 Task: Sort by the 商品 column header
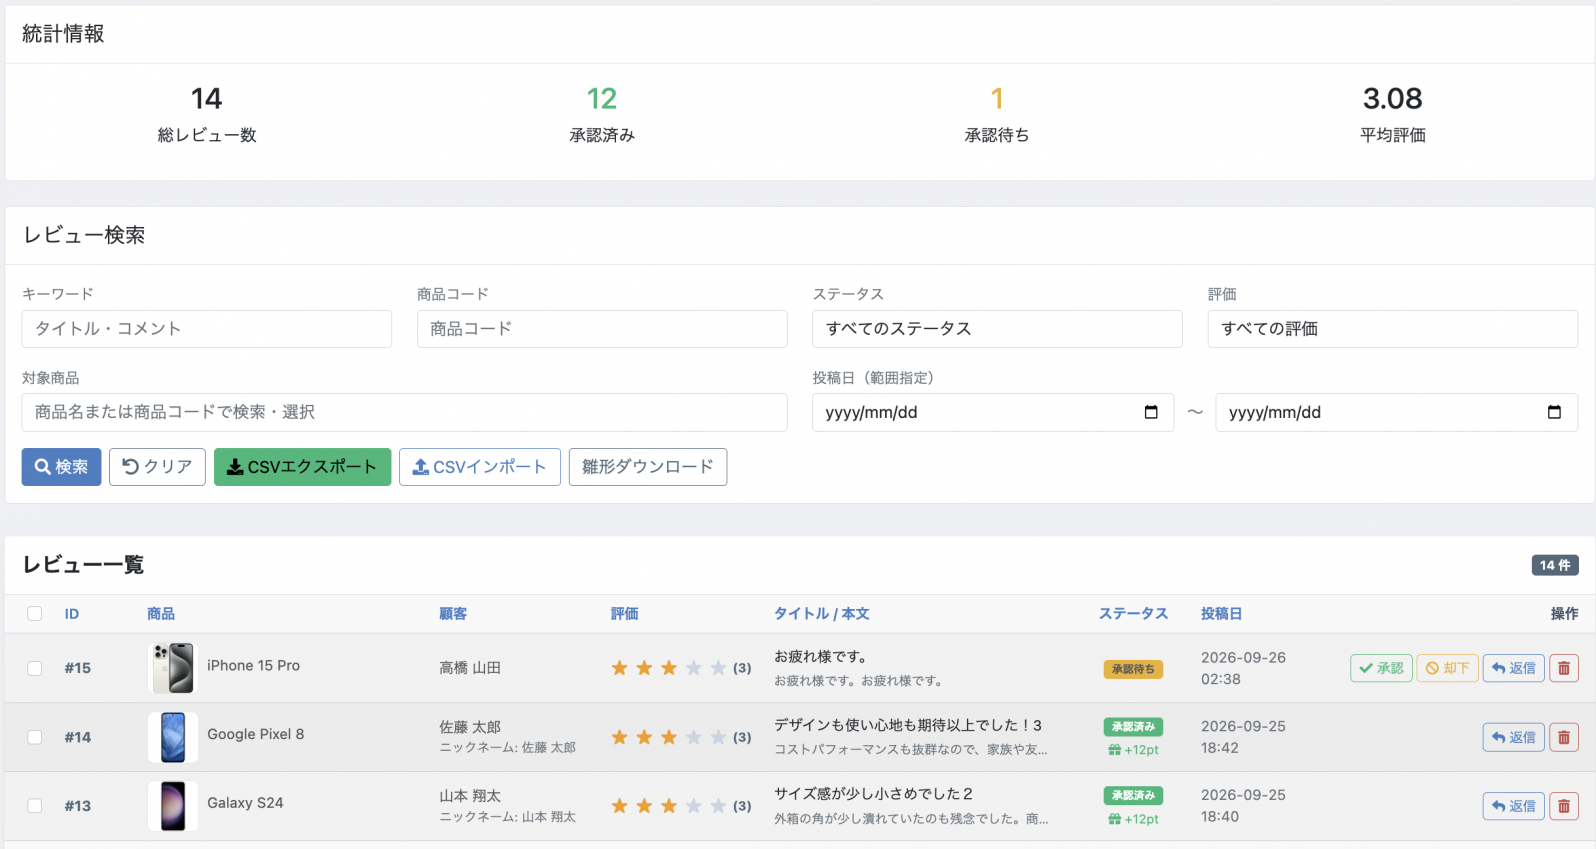pos(161,614)
